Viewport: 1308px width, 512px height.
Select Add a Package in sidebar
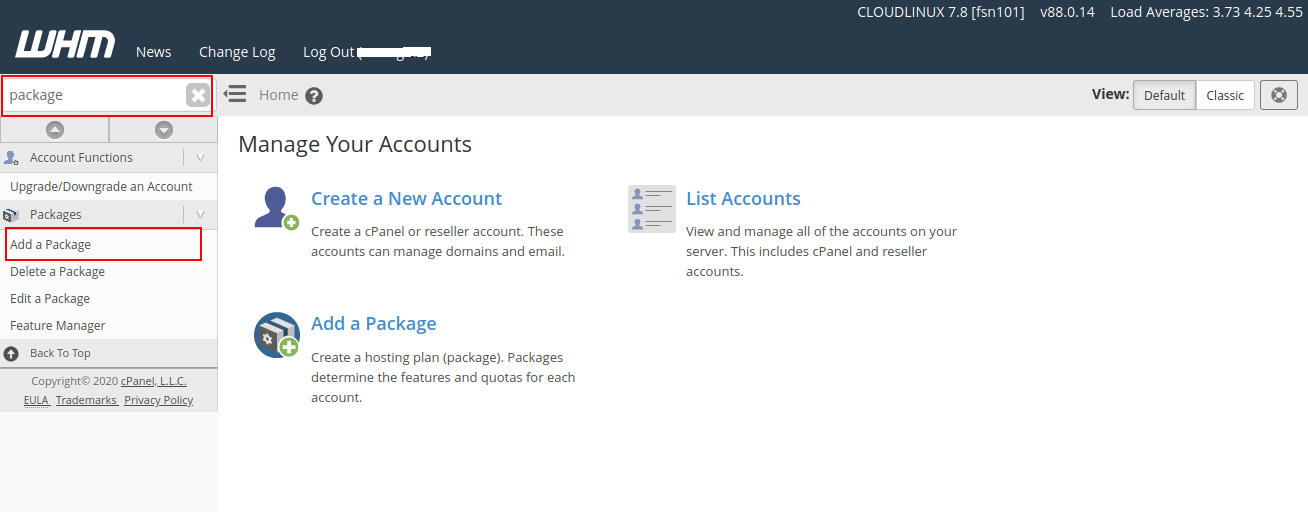pos(50,244)
